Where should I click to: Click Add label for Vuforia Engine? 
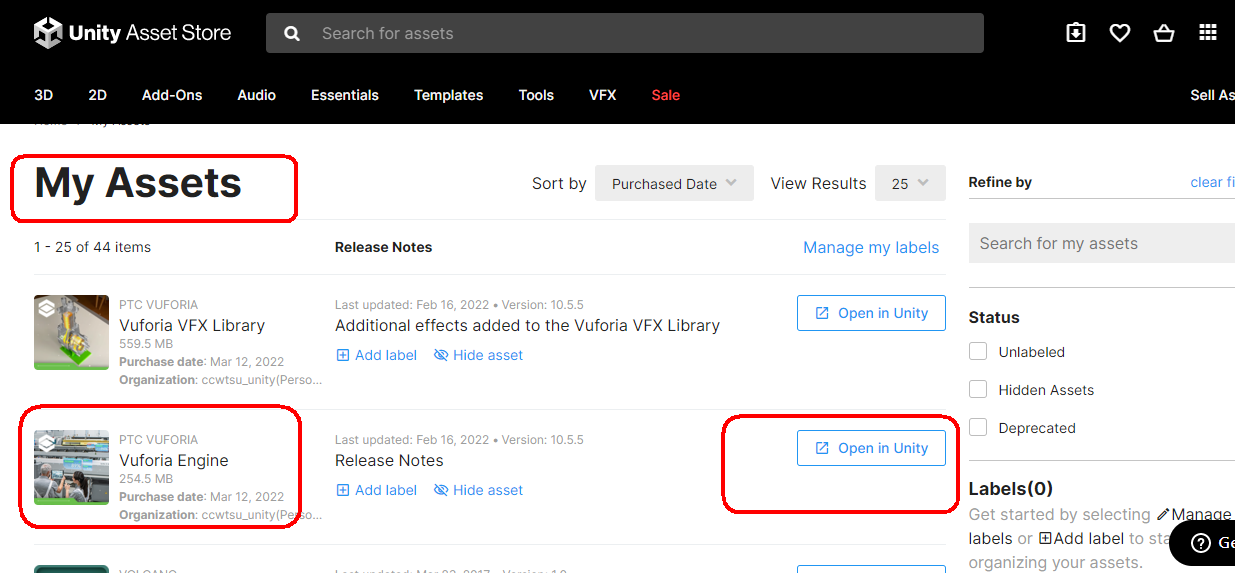coord(376,490)
